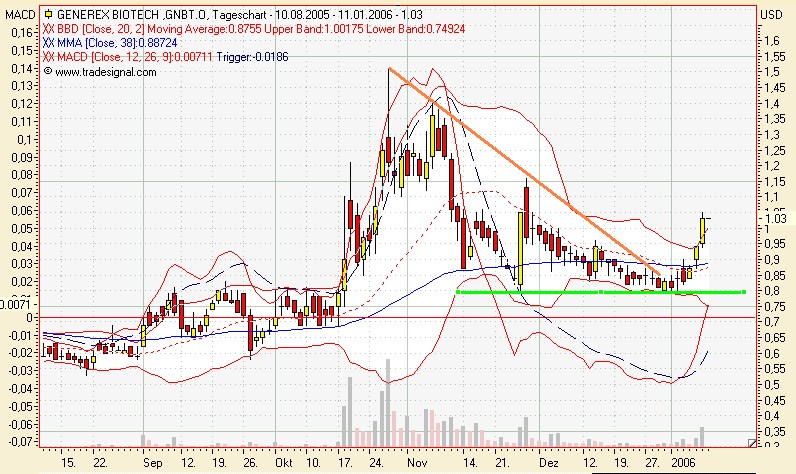Image resolution: width=796 pixels, height=474 pixels.
Task: Click the latest yellow candlestick near 1.03
Action: point(703,230)
